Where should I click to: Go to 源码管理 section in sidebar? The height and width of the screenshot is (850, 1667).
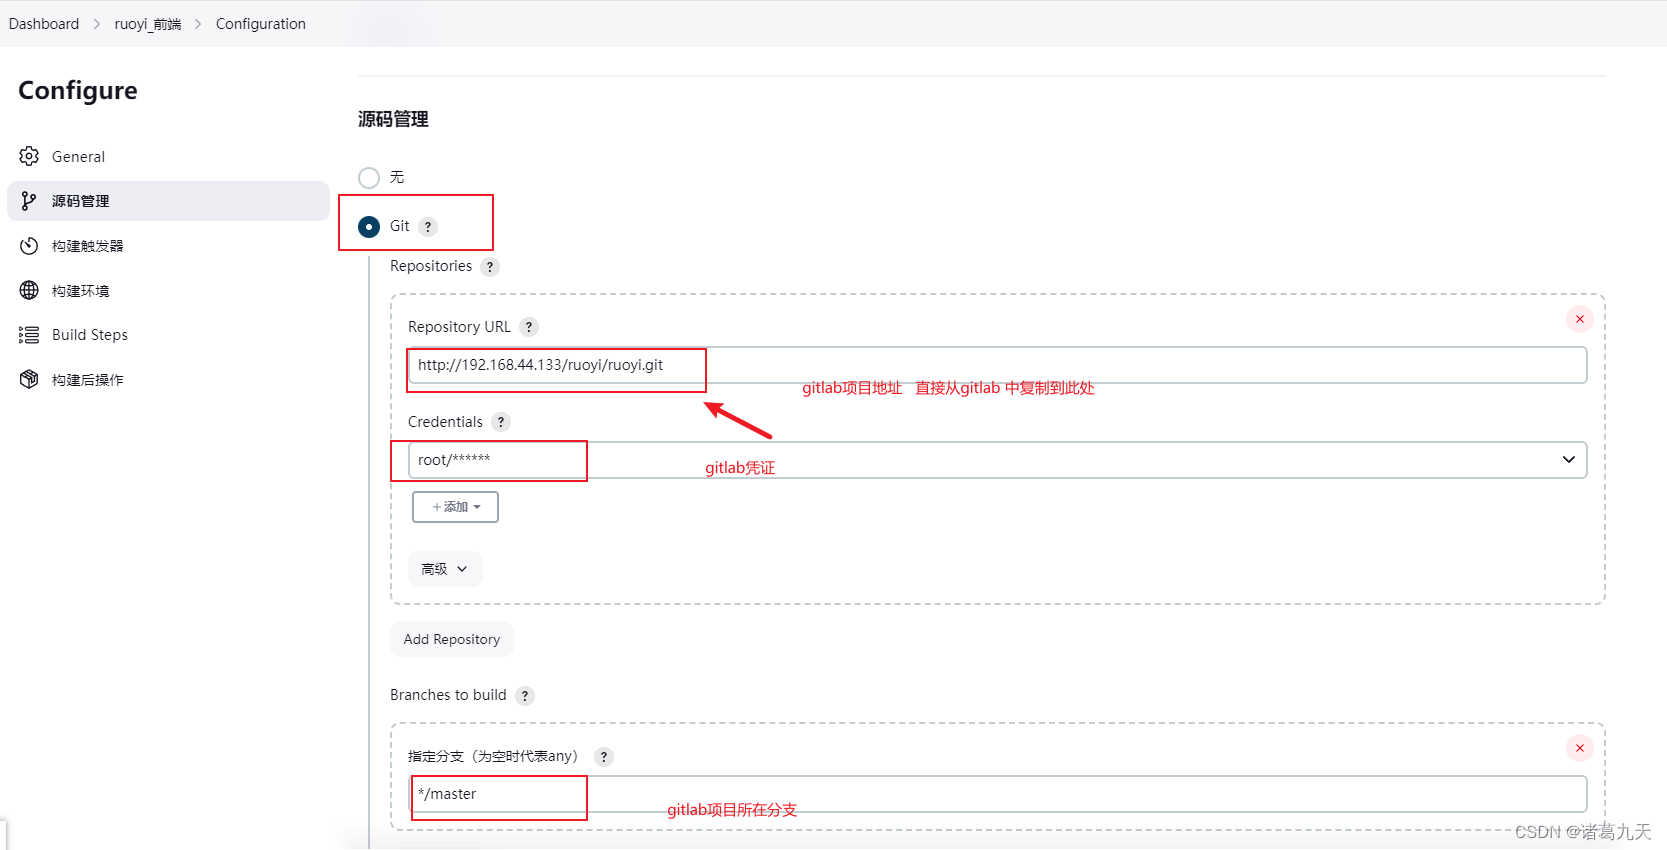click(x=168, y=201)
